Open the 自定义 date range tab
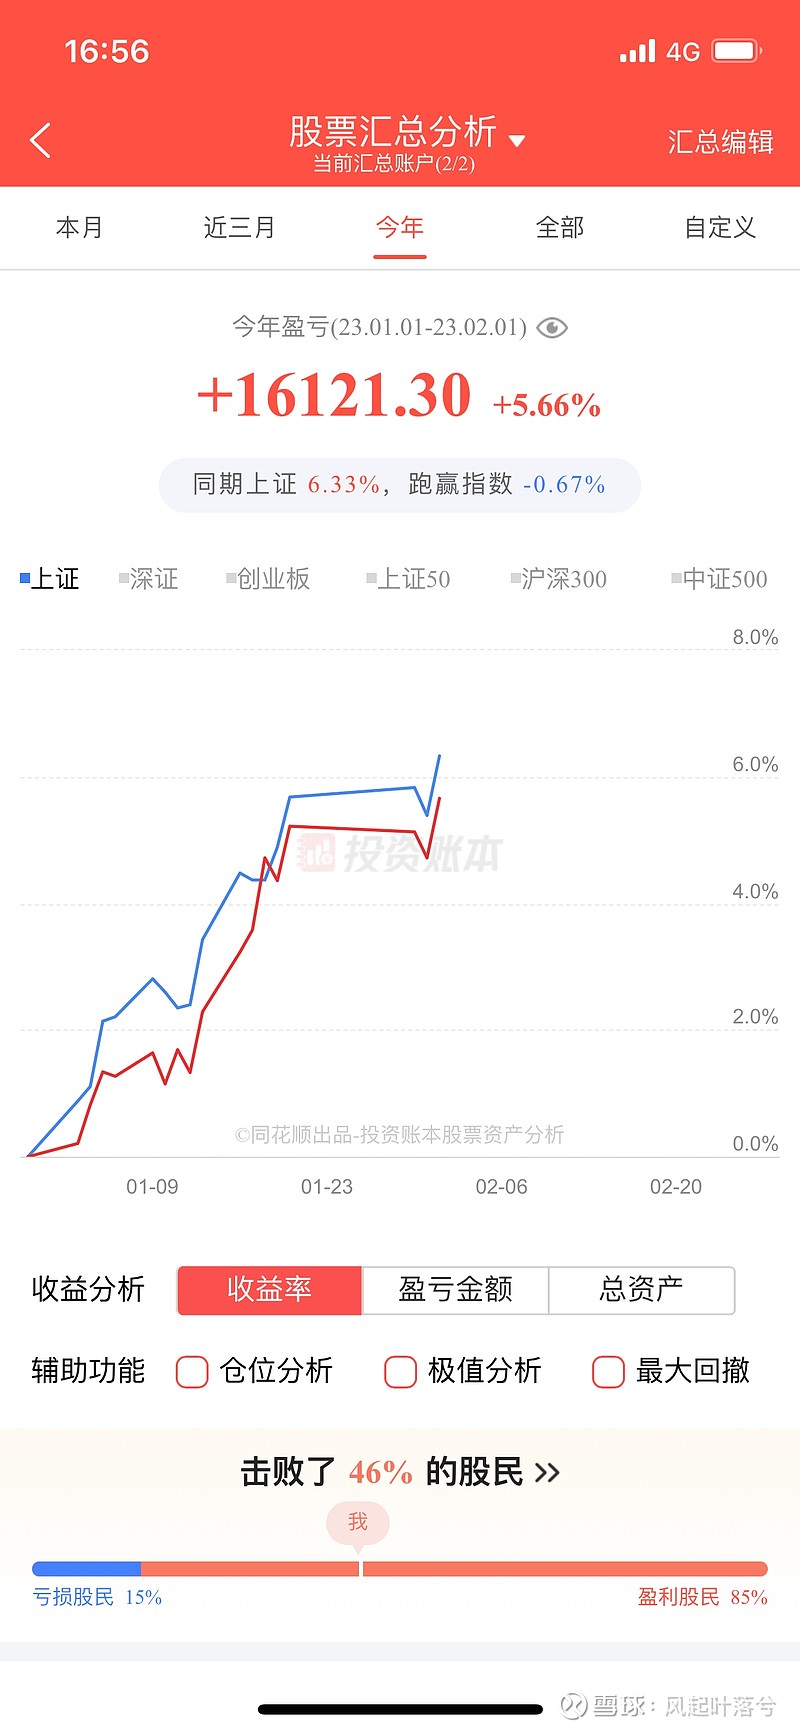This screenshot has width=800, height=1731. 720,228
